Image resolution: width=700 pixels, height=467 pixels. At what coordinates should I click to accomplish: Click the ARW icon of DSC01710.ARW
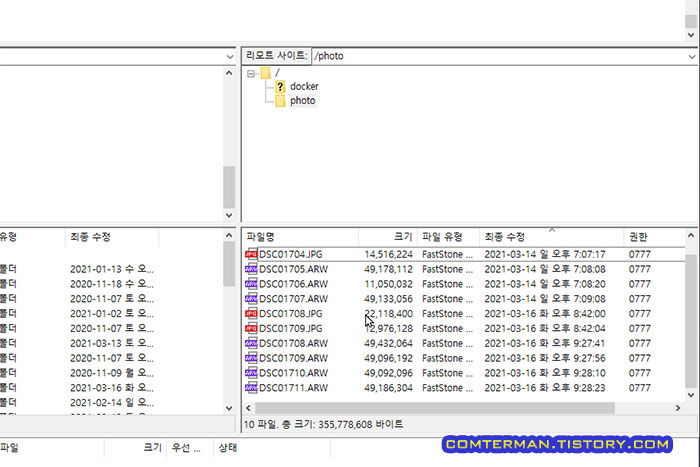[x=251, y=373]
